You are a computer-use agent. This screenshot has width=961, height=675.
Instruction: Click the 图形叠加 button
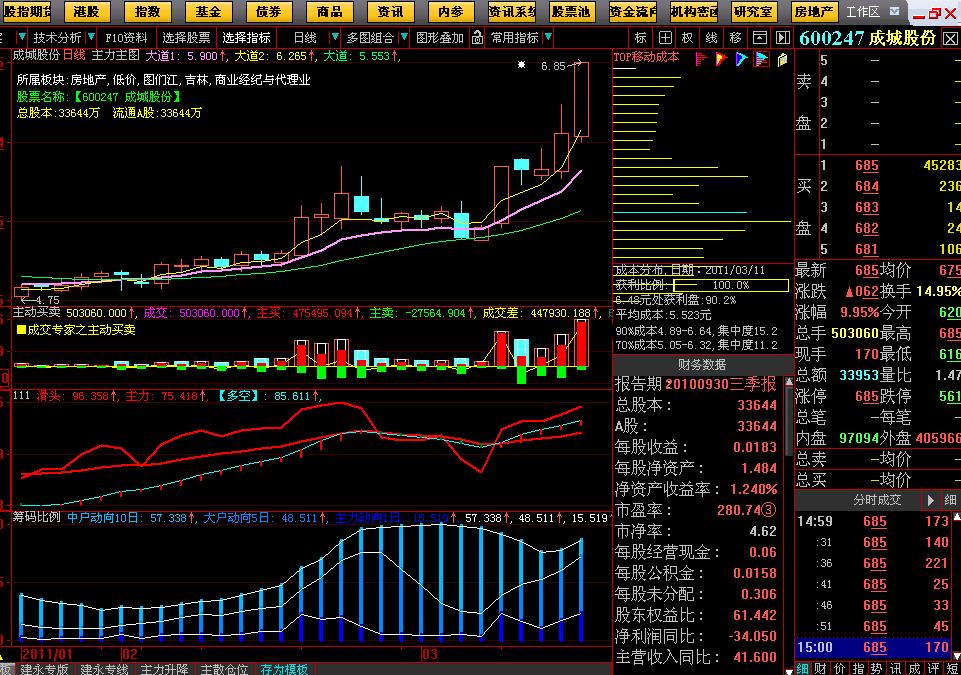point(439,38)
